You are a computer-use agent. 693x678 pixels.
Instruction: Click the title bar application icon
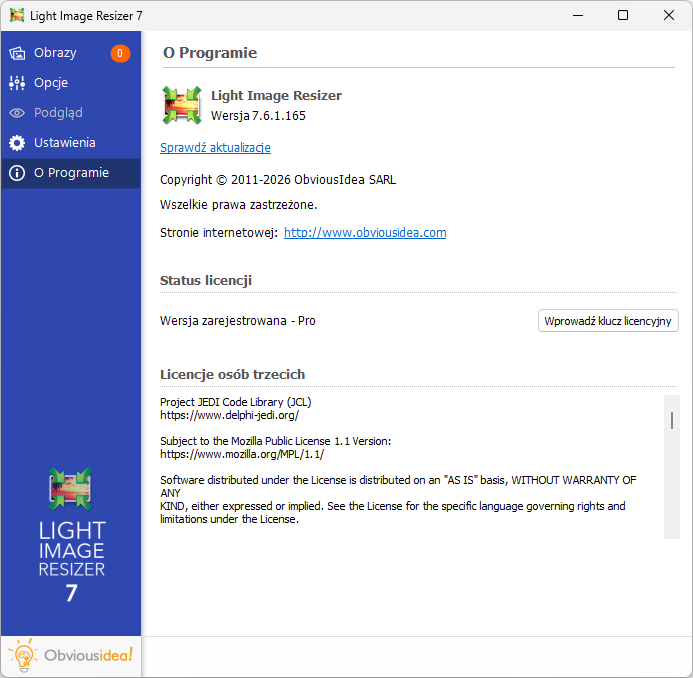pos(17,15)
